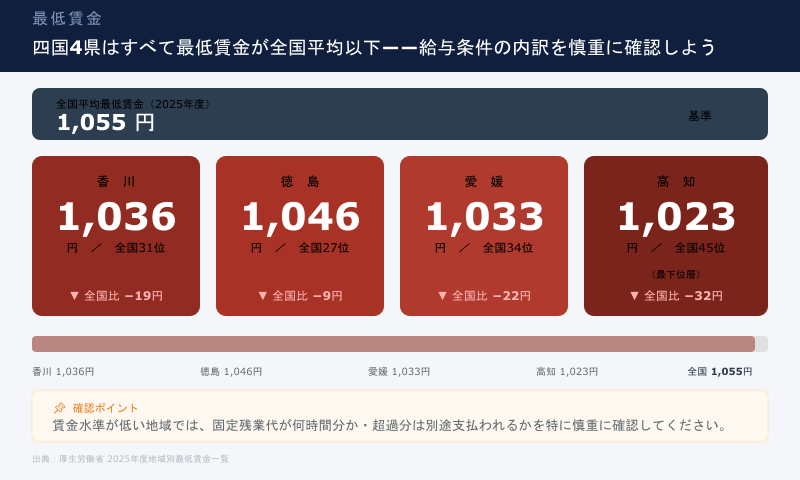800x480 pixels.
Task: Click the down triangle next to 全国比 −22円
Action: (442, 296)
